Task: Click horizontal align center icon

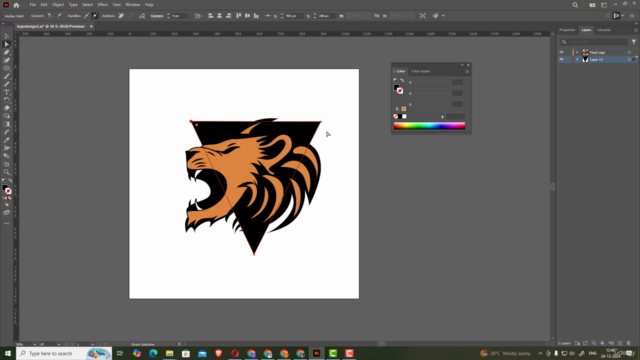Action: pos(220,16)
